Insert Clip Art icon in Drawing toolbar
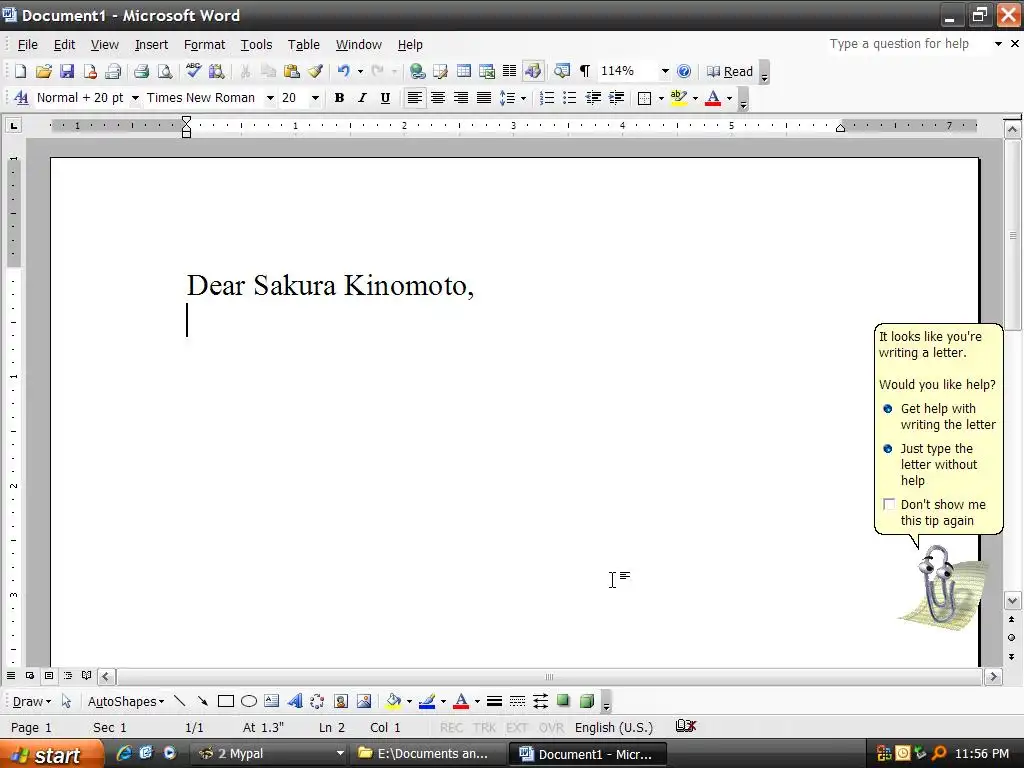Viewport: 1024px width, 768px height. click(340, 701)
